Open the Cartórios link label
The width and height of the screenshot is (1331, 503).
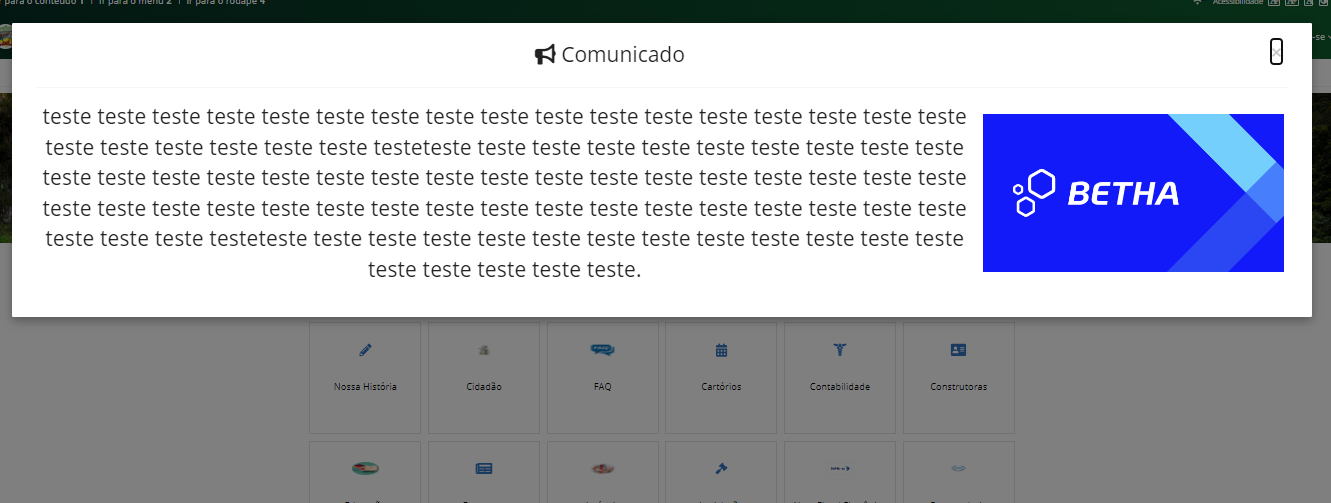click(721, 386)
